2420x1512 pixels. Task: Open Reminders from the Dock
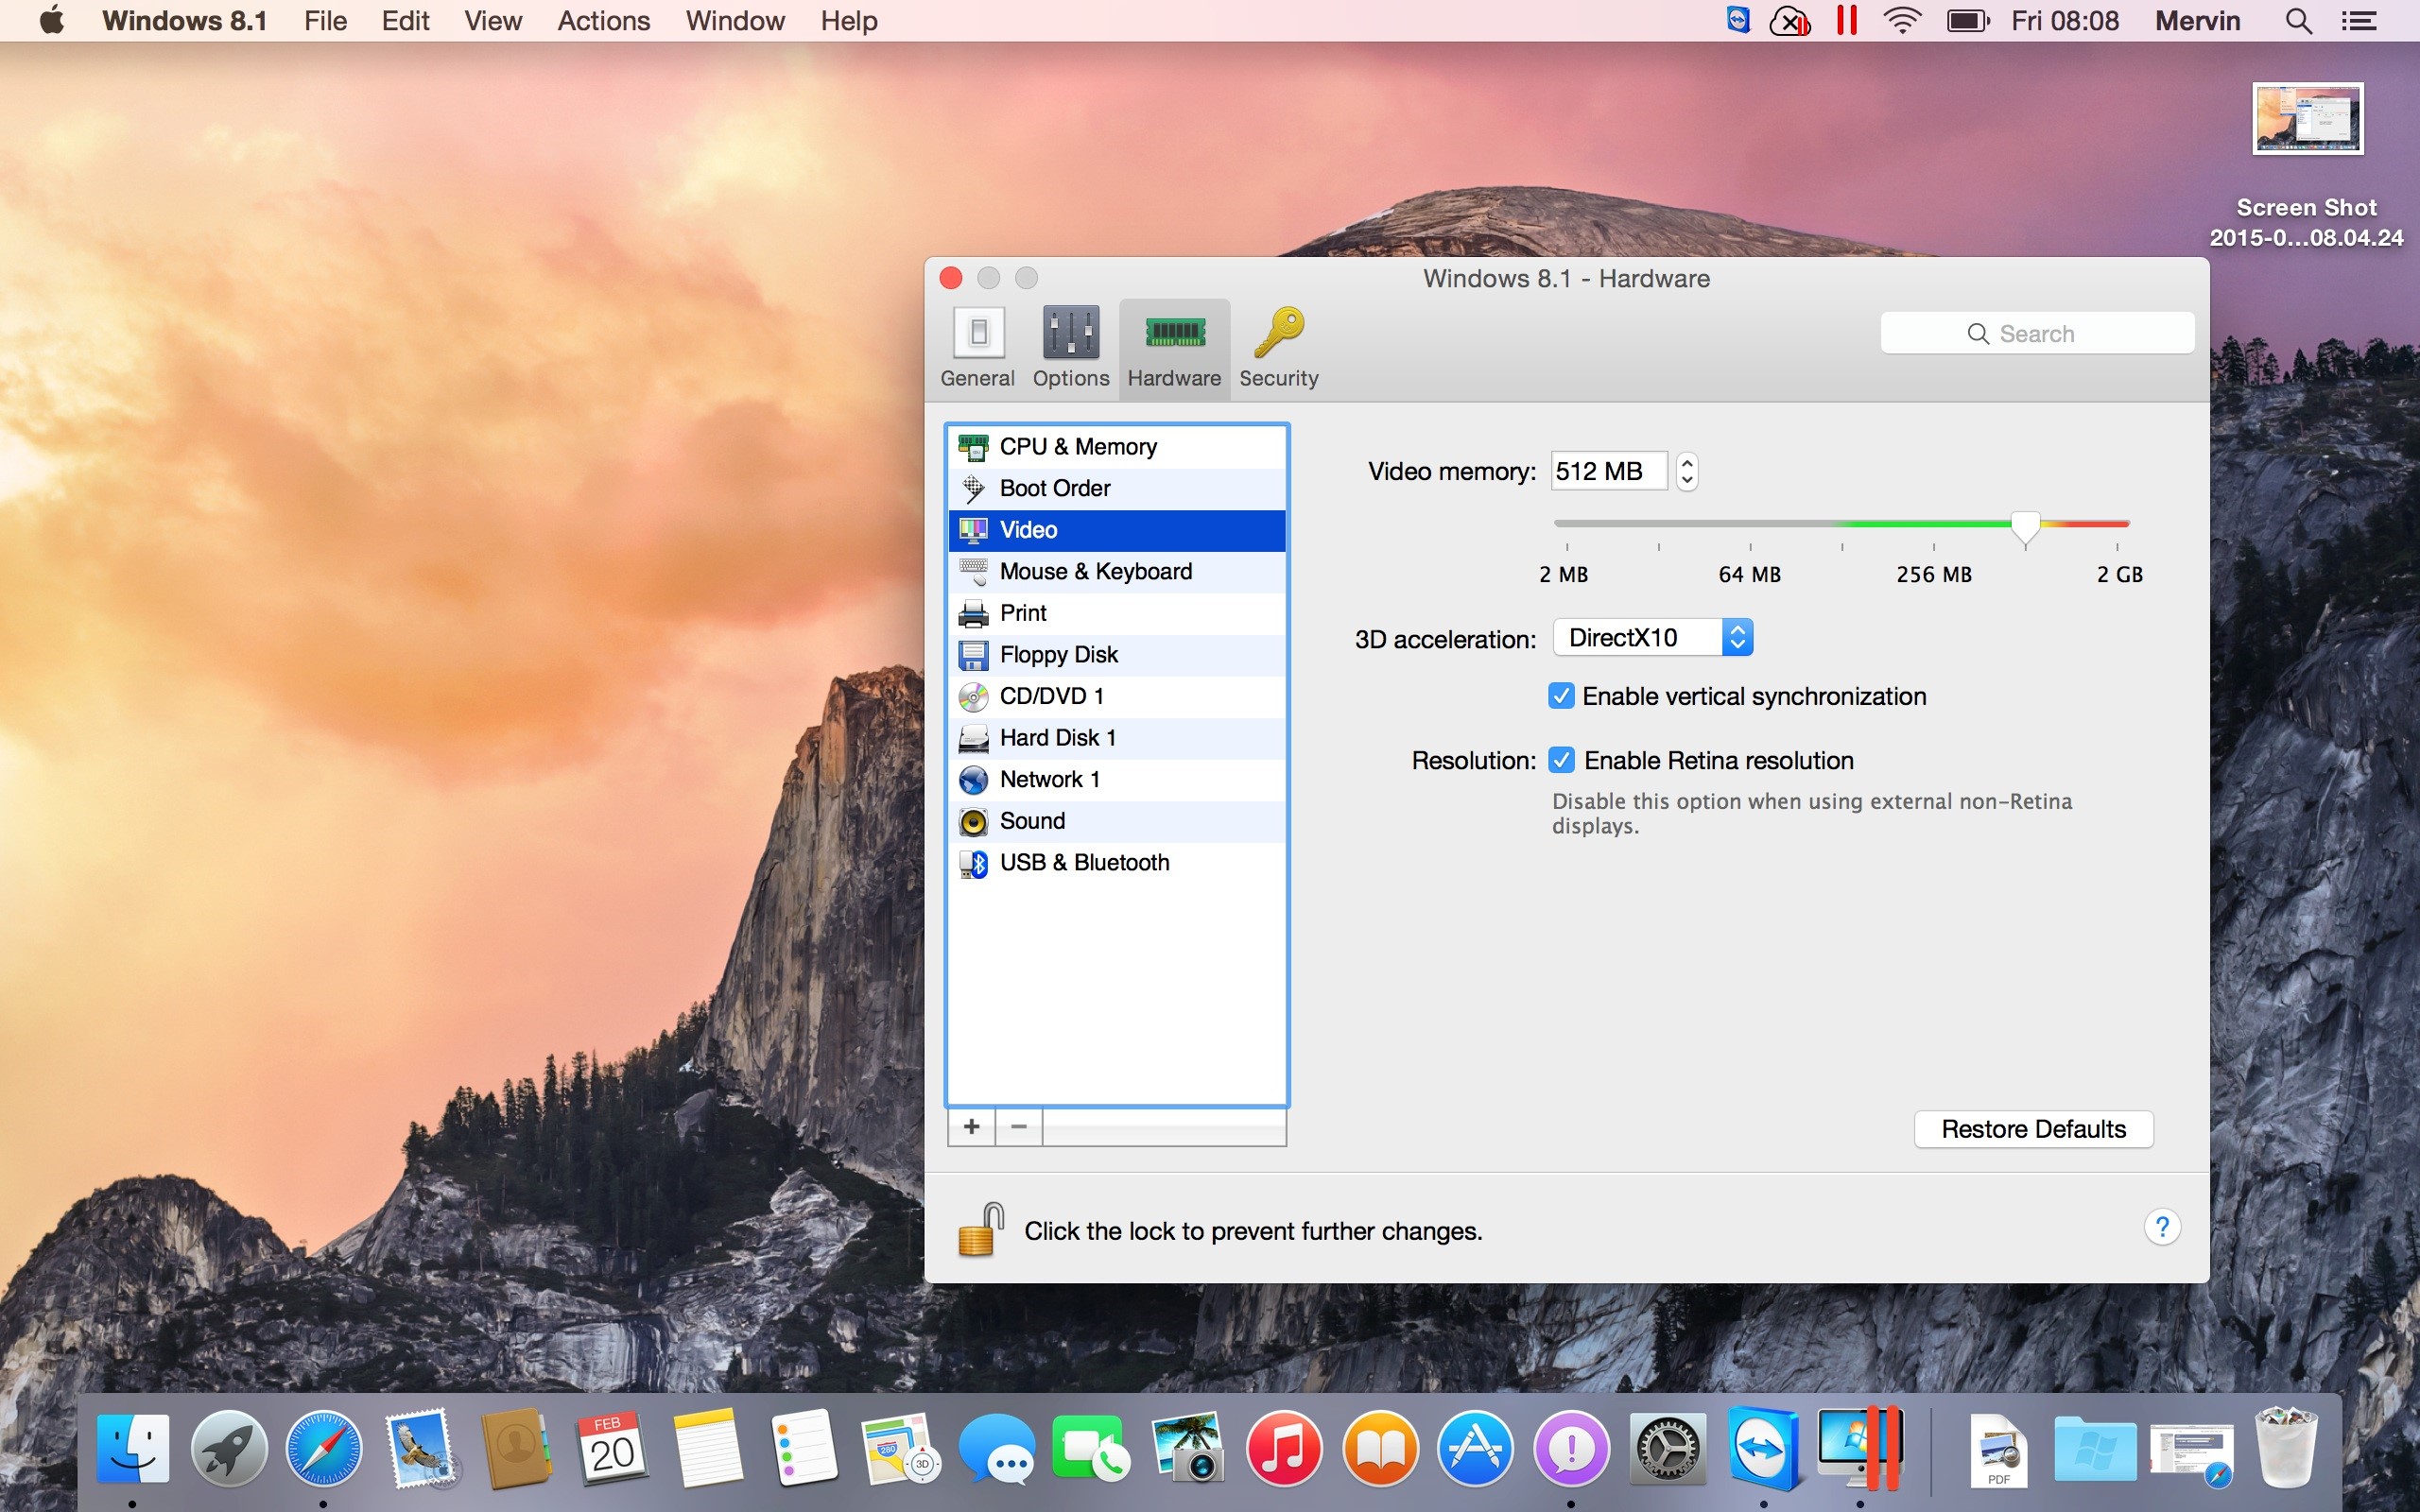804,1448
